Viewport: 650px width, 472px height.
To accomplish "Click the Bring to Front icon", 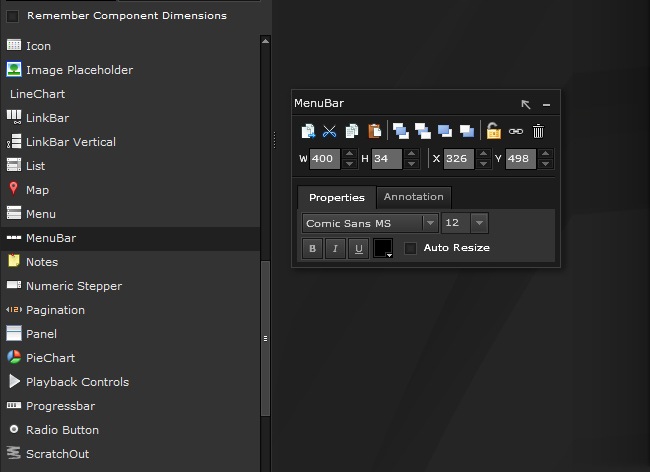I will click(x=400, y=131).
